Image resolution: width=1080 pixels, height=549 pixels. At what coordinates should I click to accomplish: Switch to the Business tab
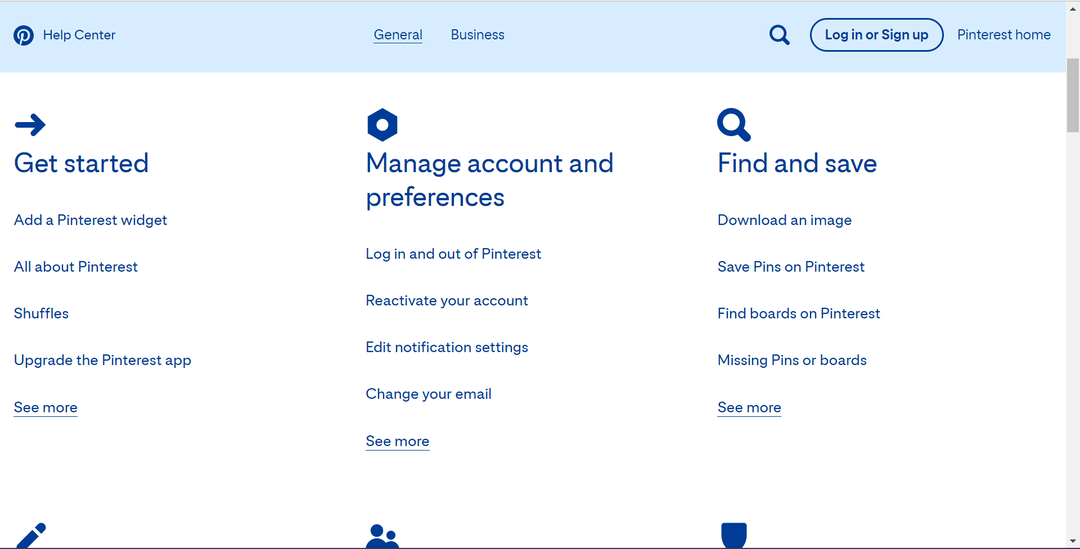[477, 34]
